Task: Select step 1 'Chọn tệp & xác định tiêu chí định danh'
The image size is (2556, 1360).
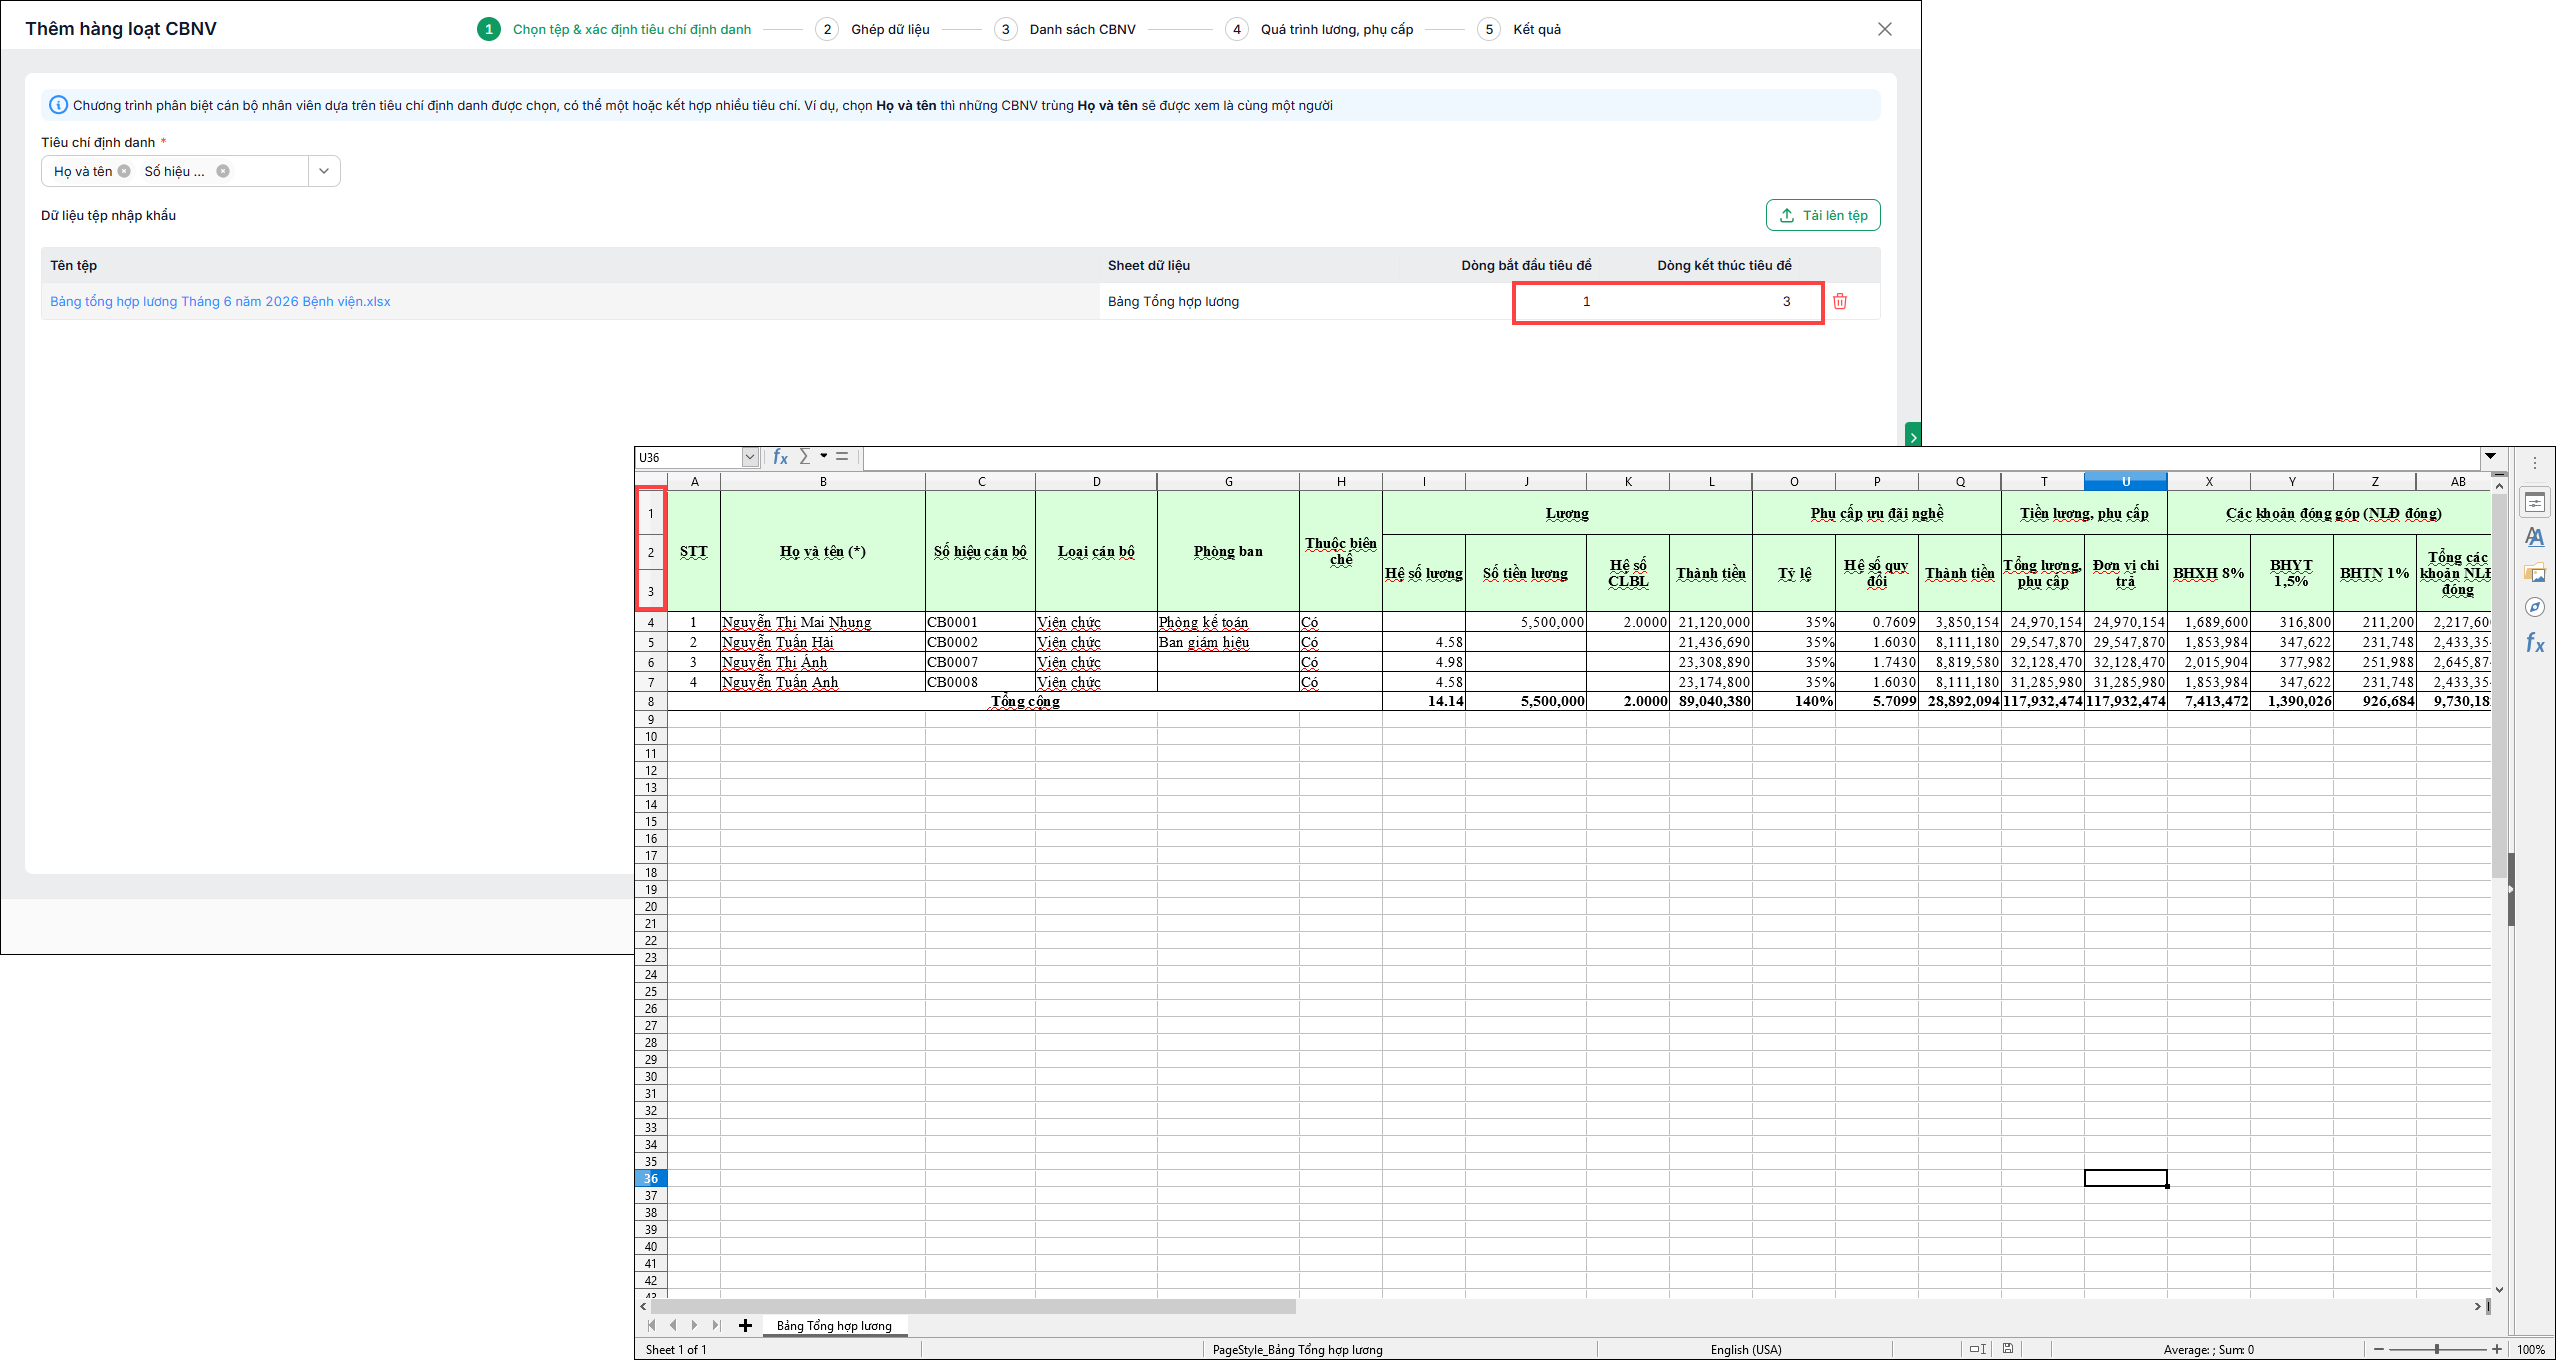Action: click(x=614, y=29)
